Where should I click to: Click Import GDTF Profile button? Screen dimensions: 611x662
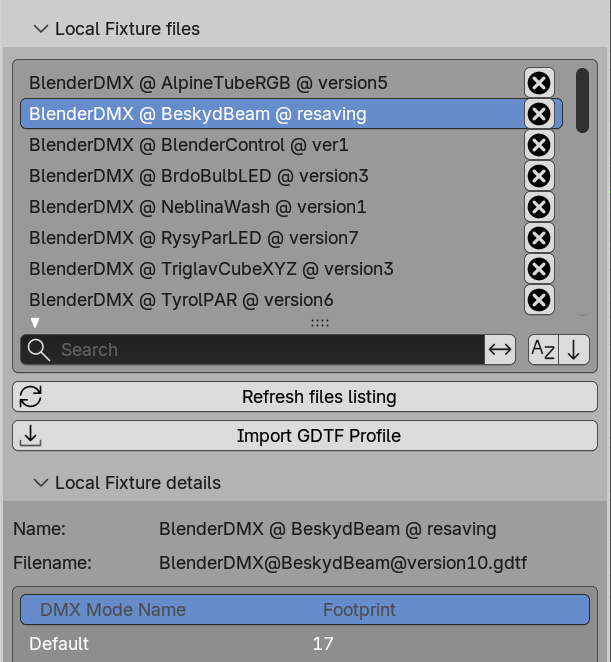pos(305,436)
